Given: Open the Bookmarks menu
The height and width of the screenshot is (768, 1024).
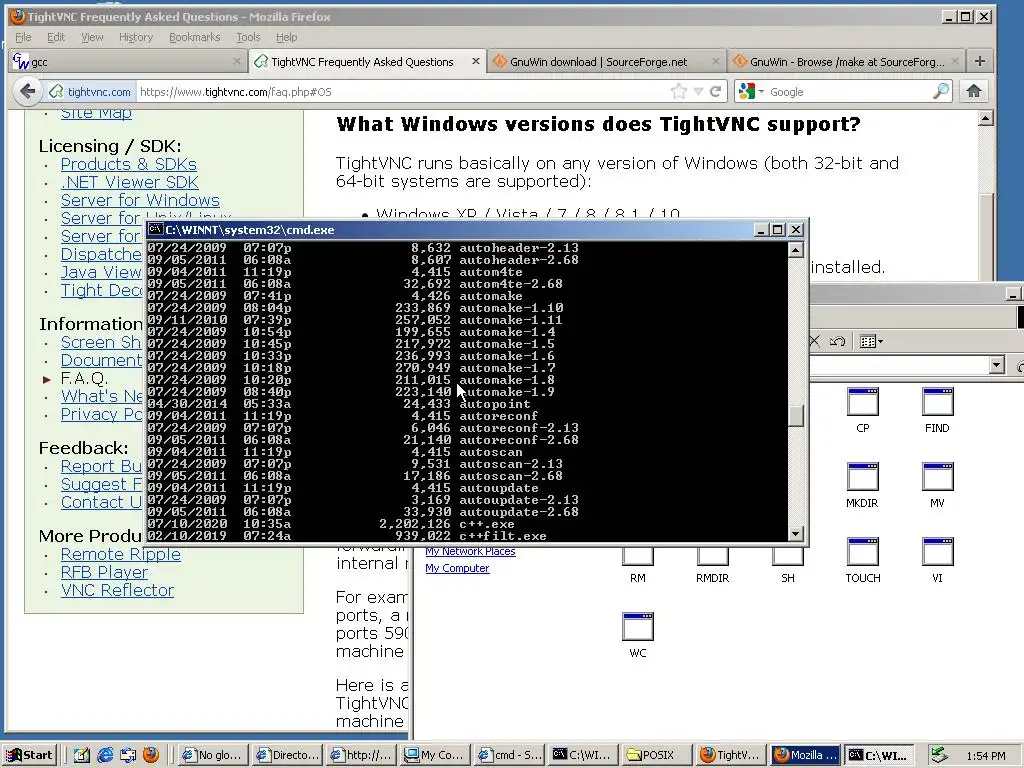Looking at the screenshot, I should (195, 37).
